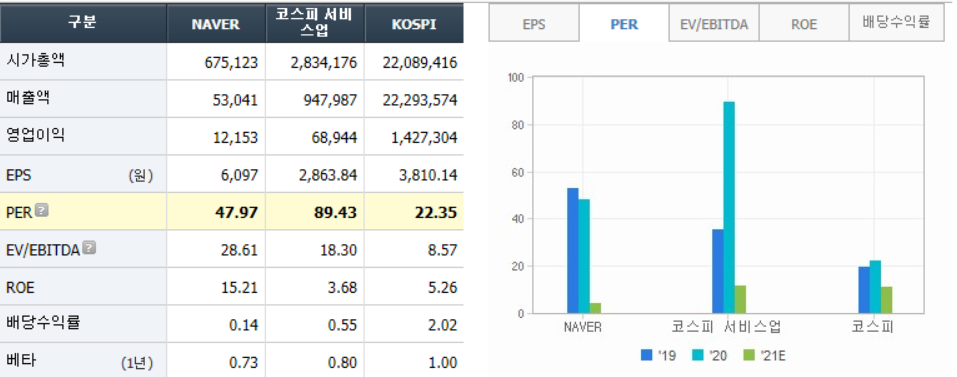This screenshot has width=957, height=377.
Task: Select the 영업이익 row label
Action: point(35,136)
